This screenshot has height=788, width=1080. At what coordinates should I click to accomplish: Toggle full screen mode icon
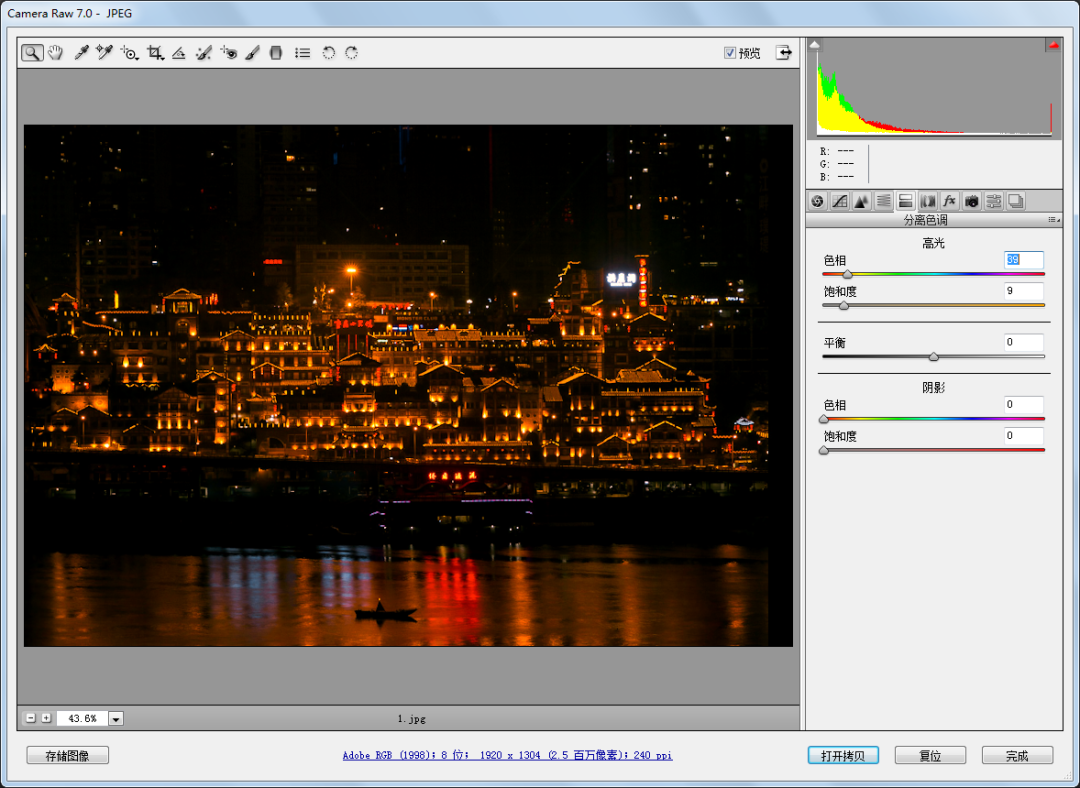[783, 52]
